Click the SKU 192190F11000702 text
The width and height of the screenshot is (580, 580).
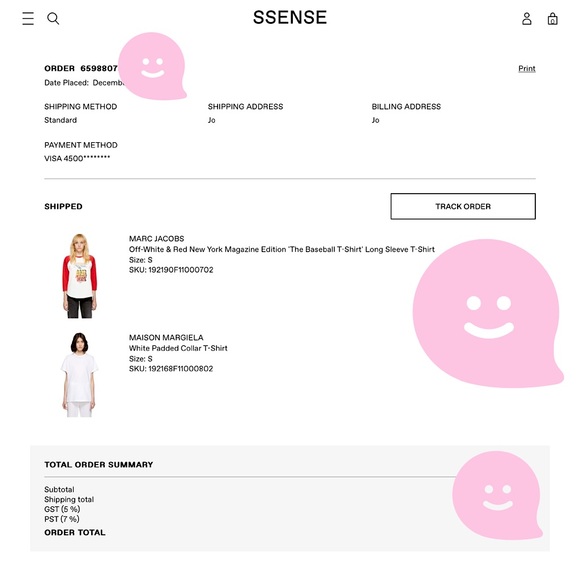171,270
